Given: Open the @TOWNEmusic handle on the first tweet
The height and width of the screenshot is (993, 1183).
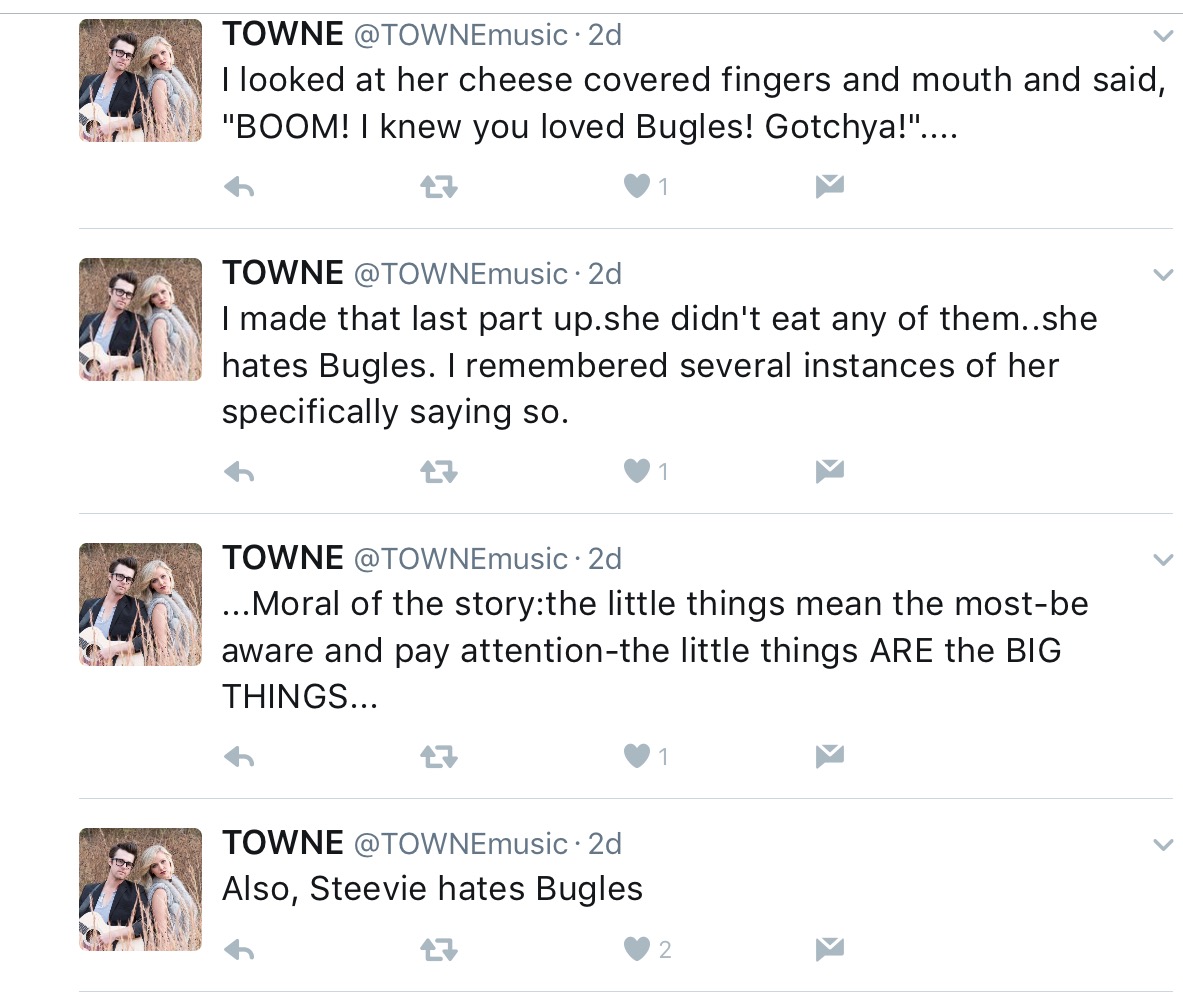Looking at the screenshot, I should tap(461, 35).
